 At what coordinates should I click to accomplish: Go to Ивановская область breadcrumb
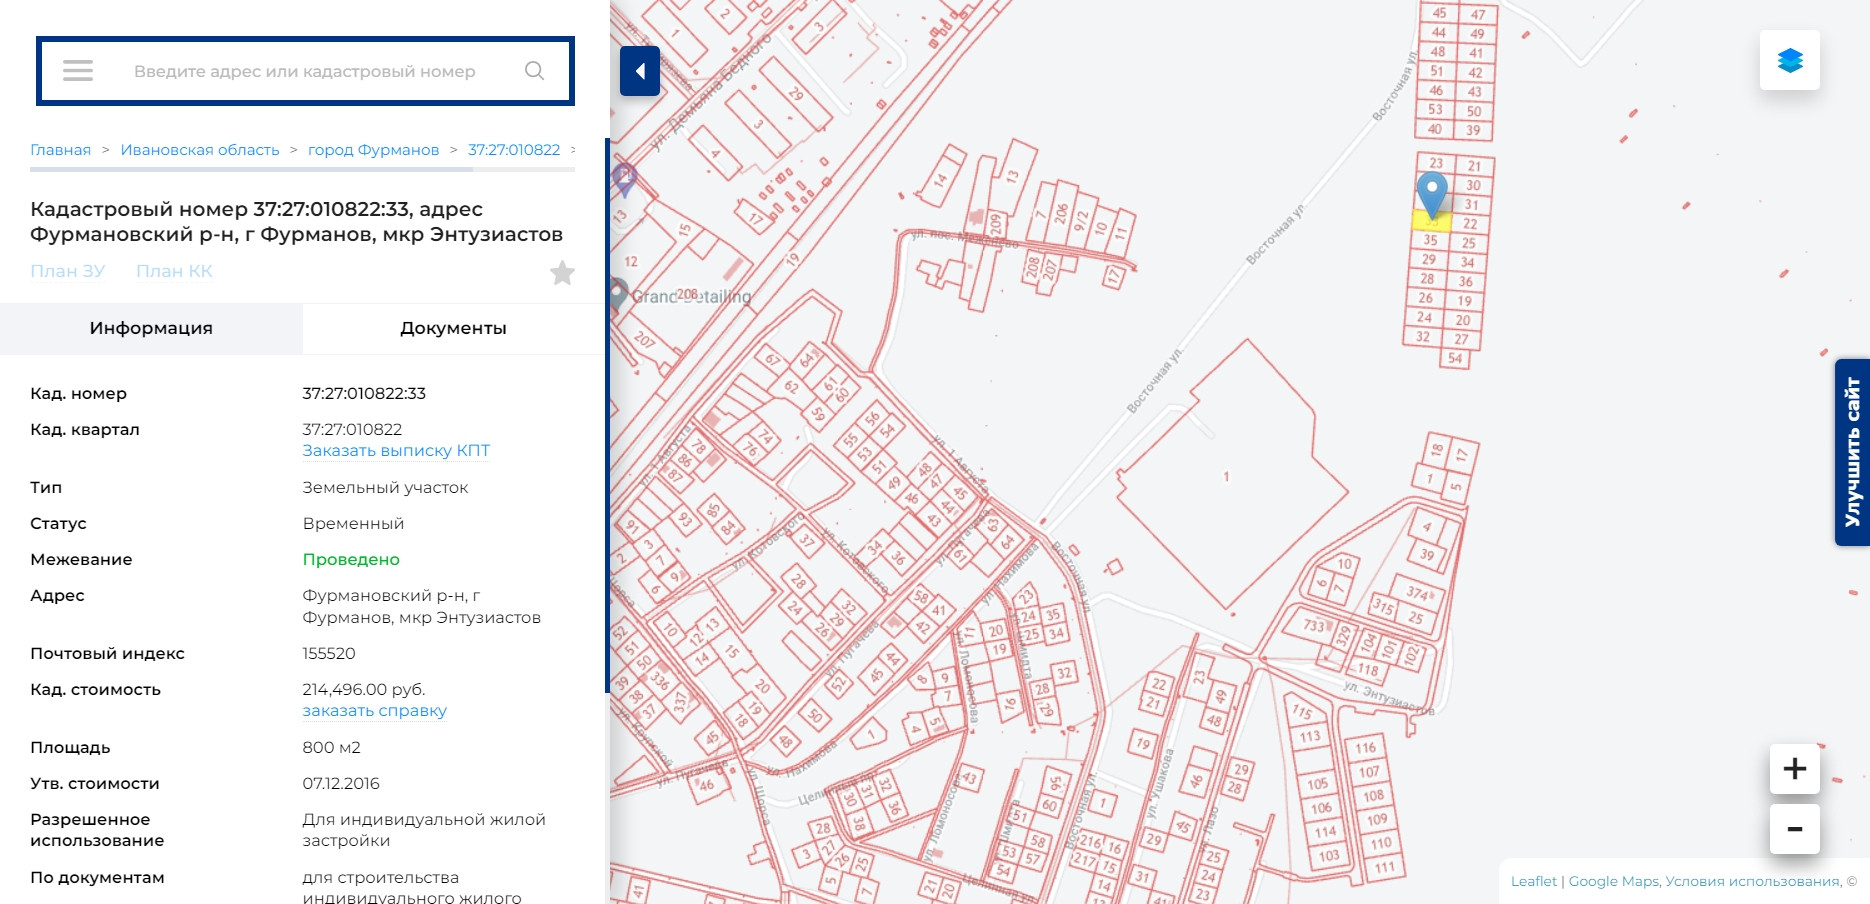200,150
